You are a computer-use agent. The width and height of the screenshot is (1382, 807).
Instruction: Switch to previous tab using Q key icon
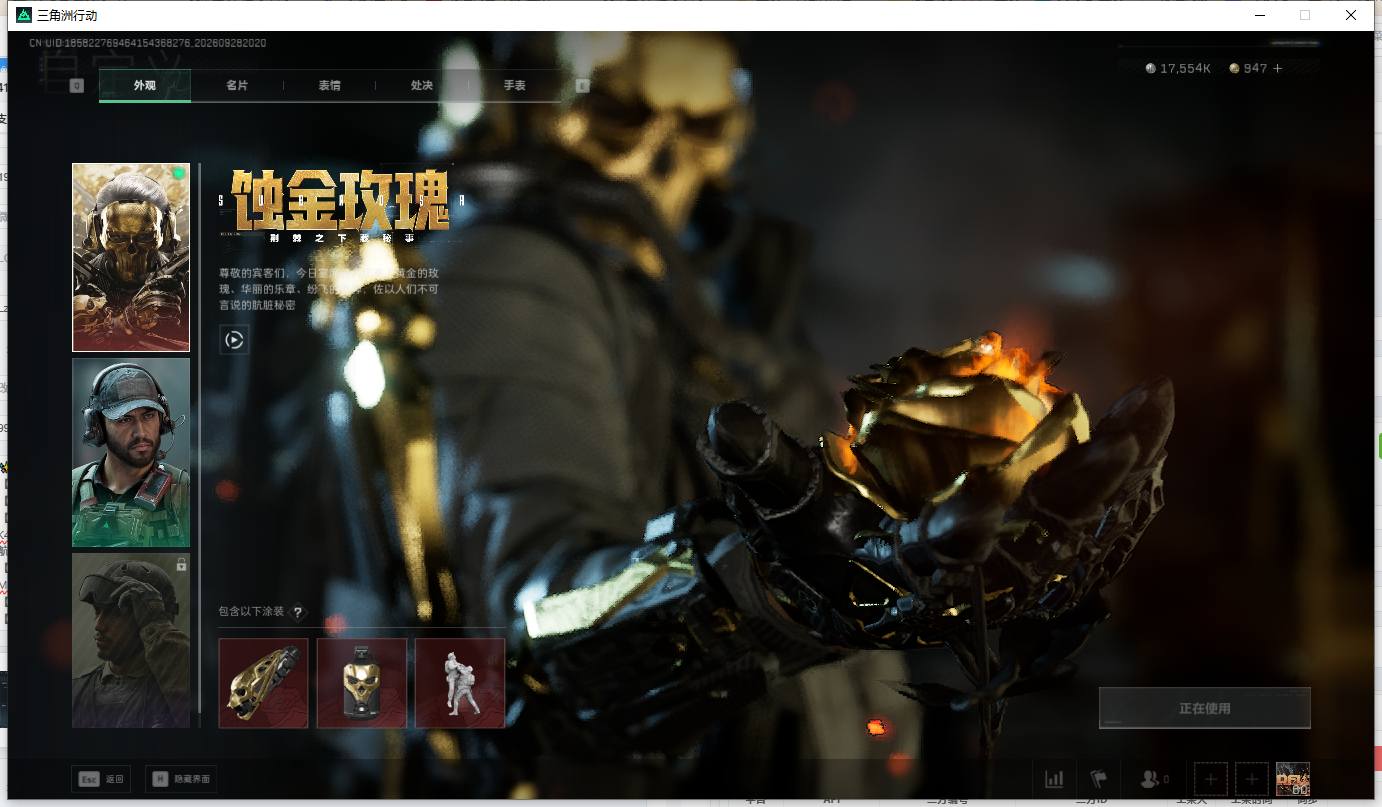[x=76, y=86]
